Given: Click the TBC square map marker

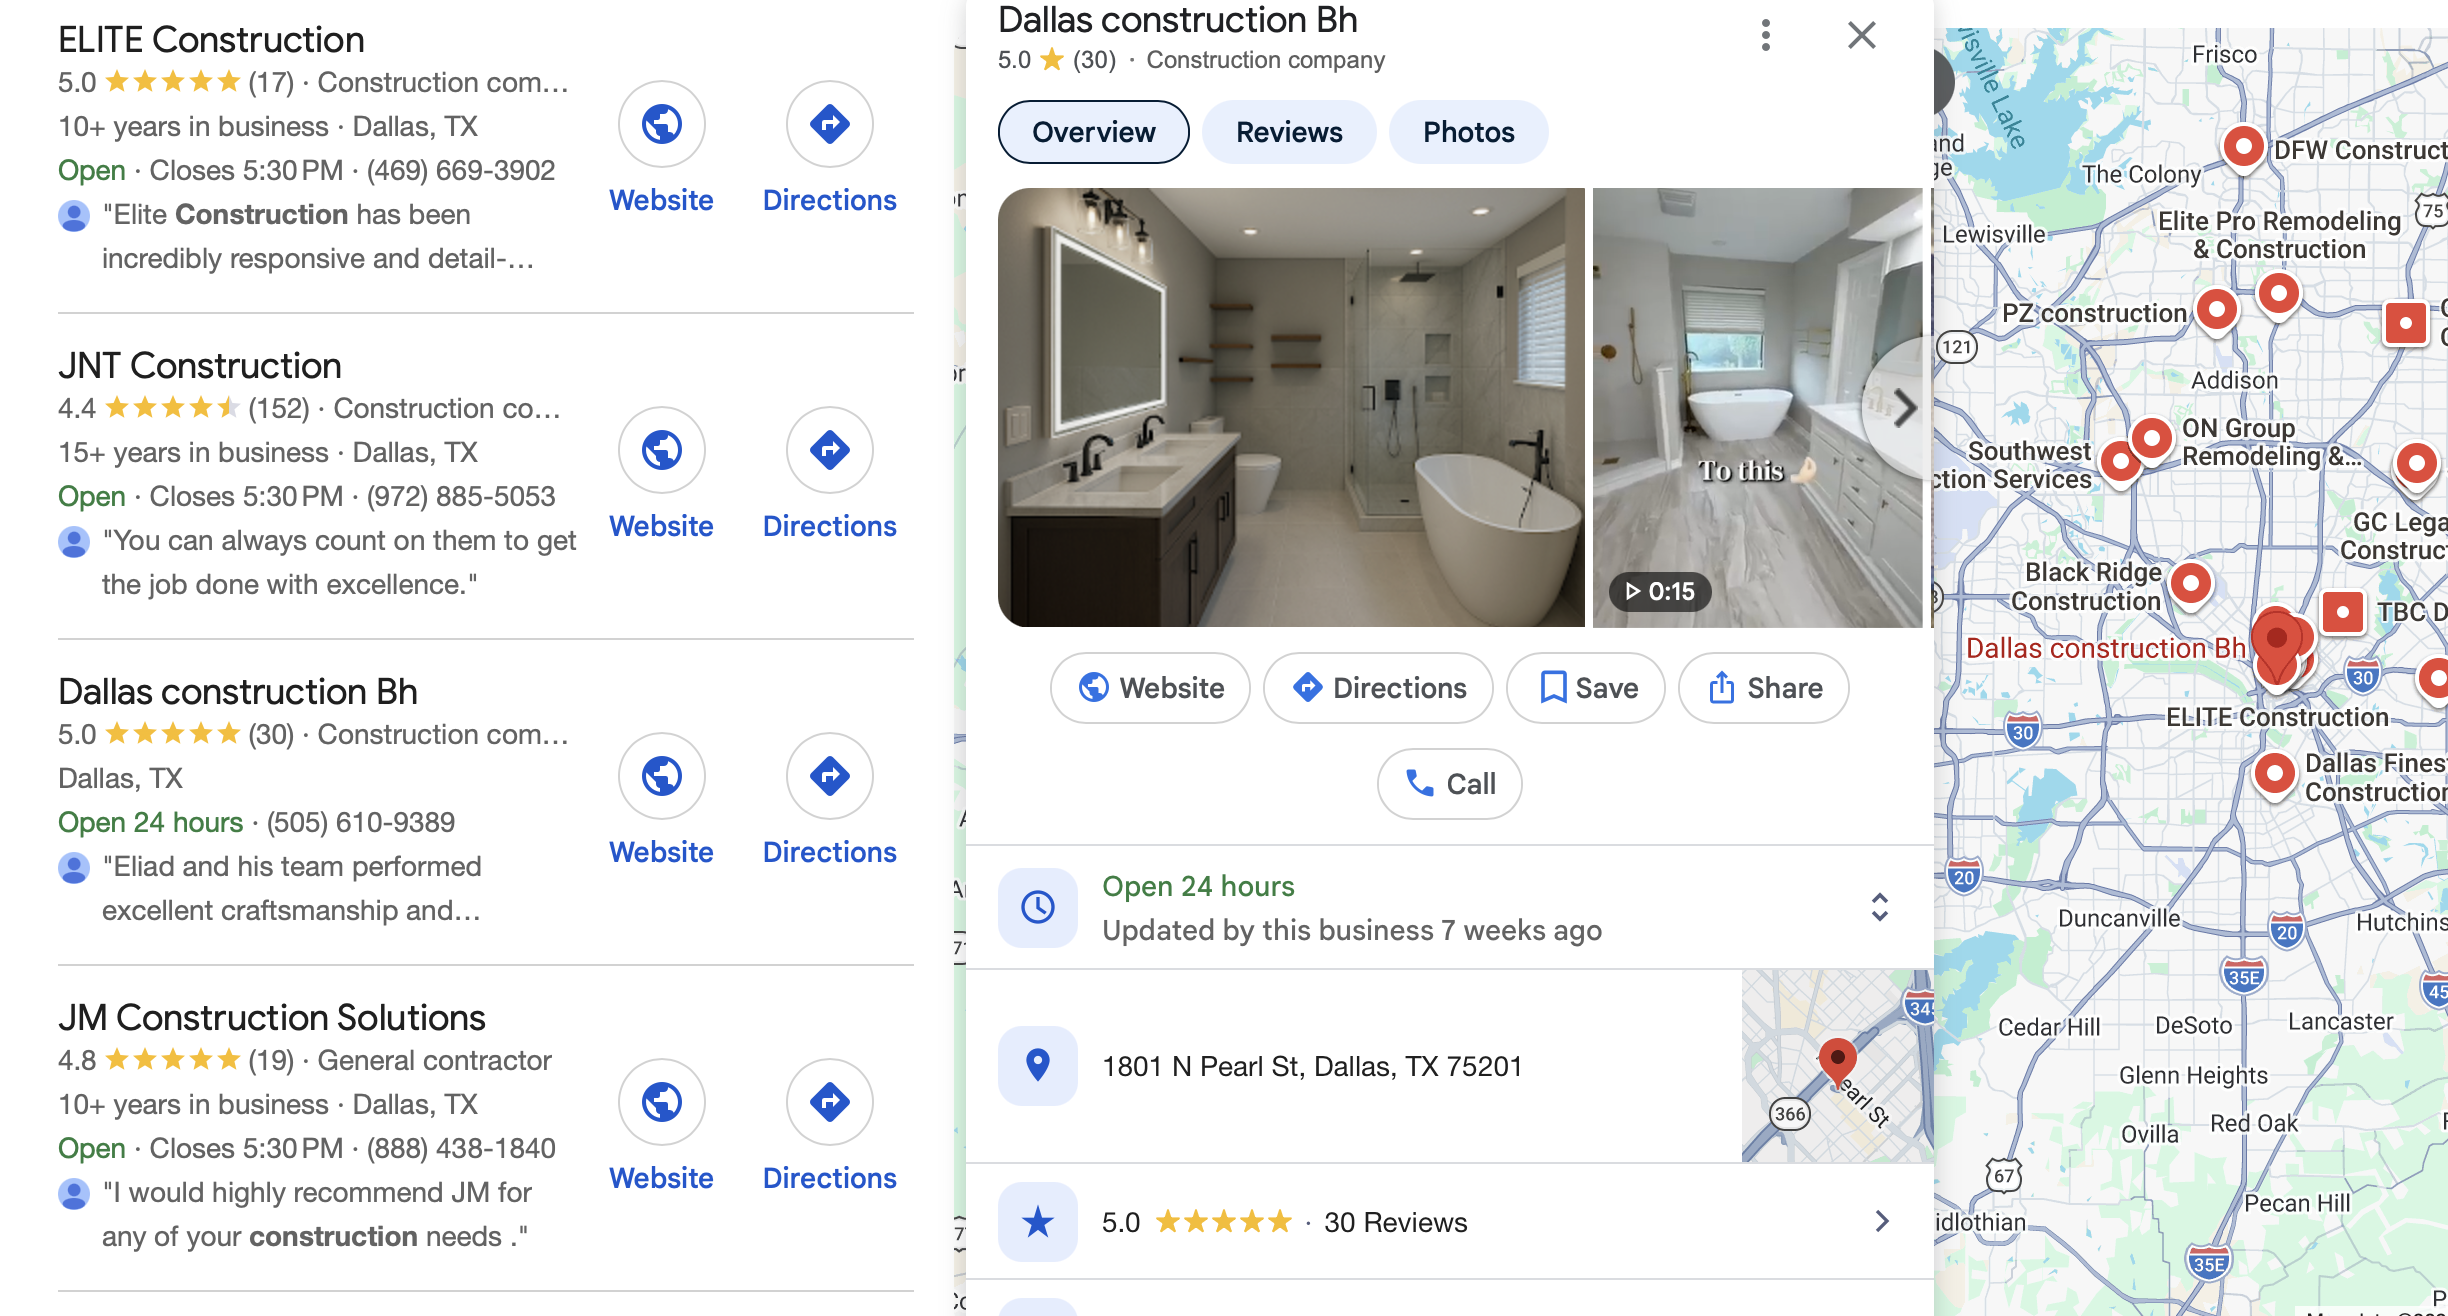Looking at the screenshot, I should [2342, 611].
